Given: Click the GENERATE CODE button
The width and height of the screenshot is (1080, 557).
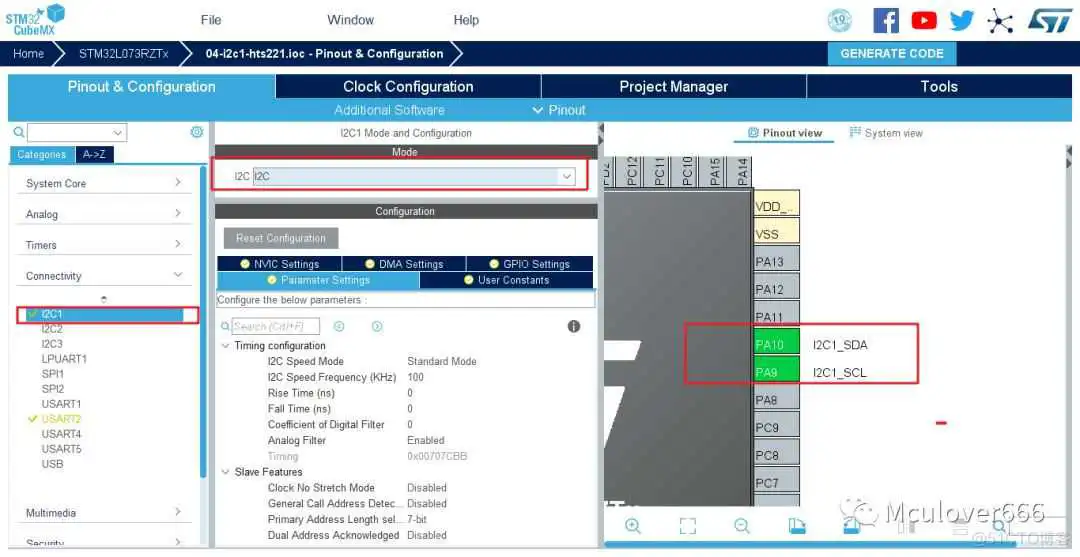Looking at the screenshot, I should (x=891, y=54).
